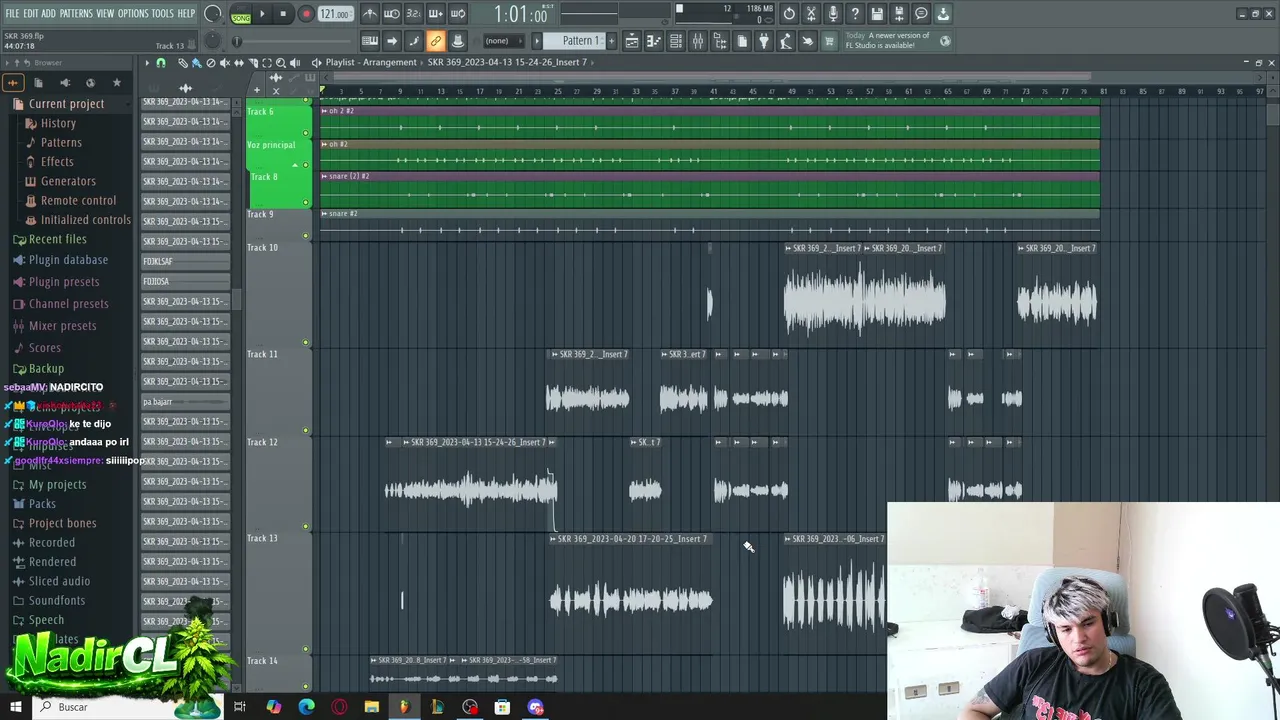The width and height of the screenshot is (1280, 720).
Task: Click bar 41 on the timeline ruler
Action: (713, 91)
